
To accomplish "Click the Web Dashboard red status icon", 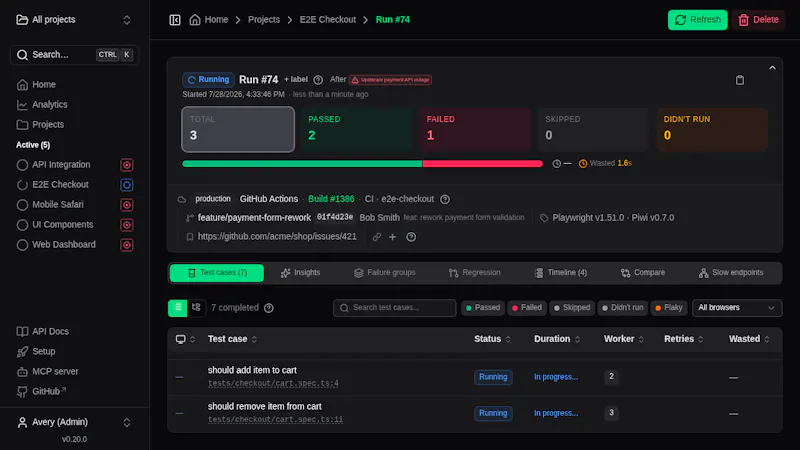I will pos(127,245).
